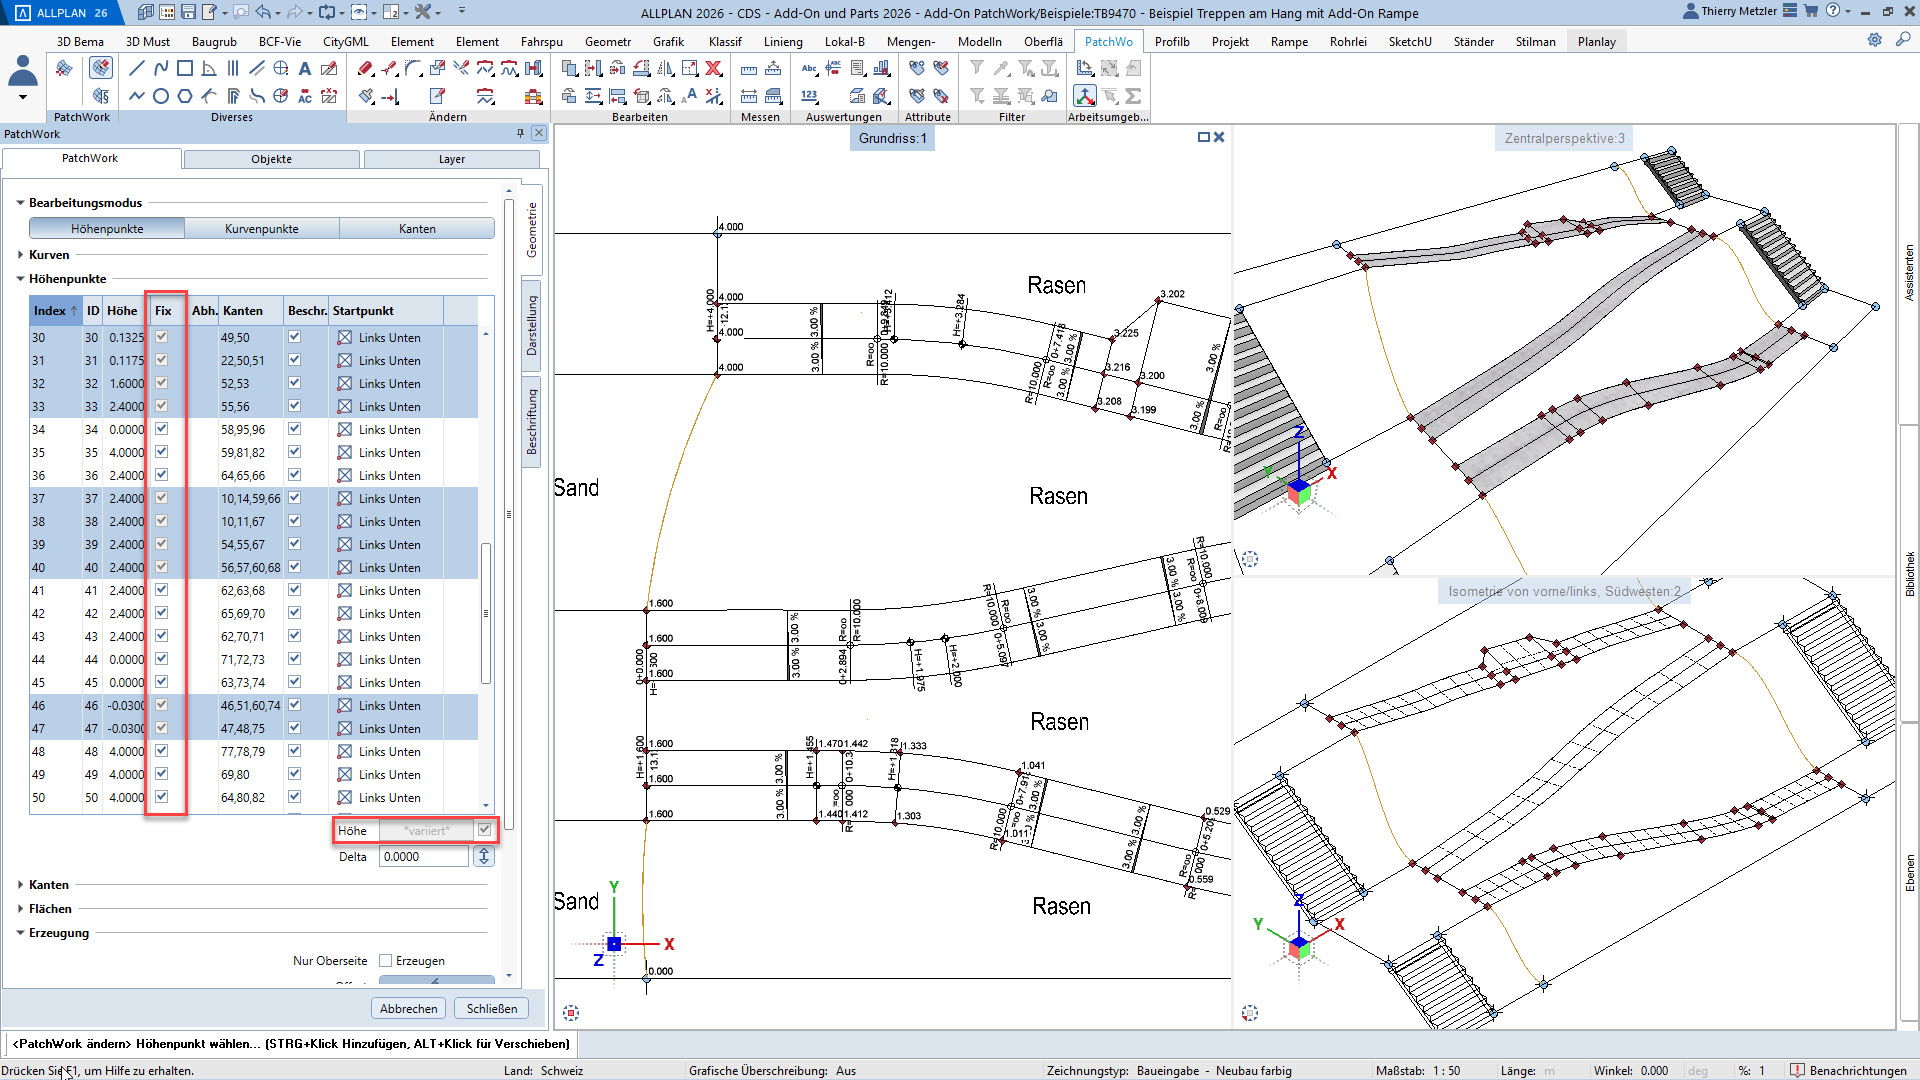This screenshot has width=1920, height=1080.
Task: Open the Rampe ribbon tab
Action: 1289,42
